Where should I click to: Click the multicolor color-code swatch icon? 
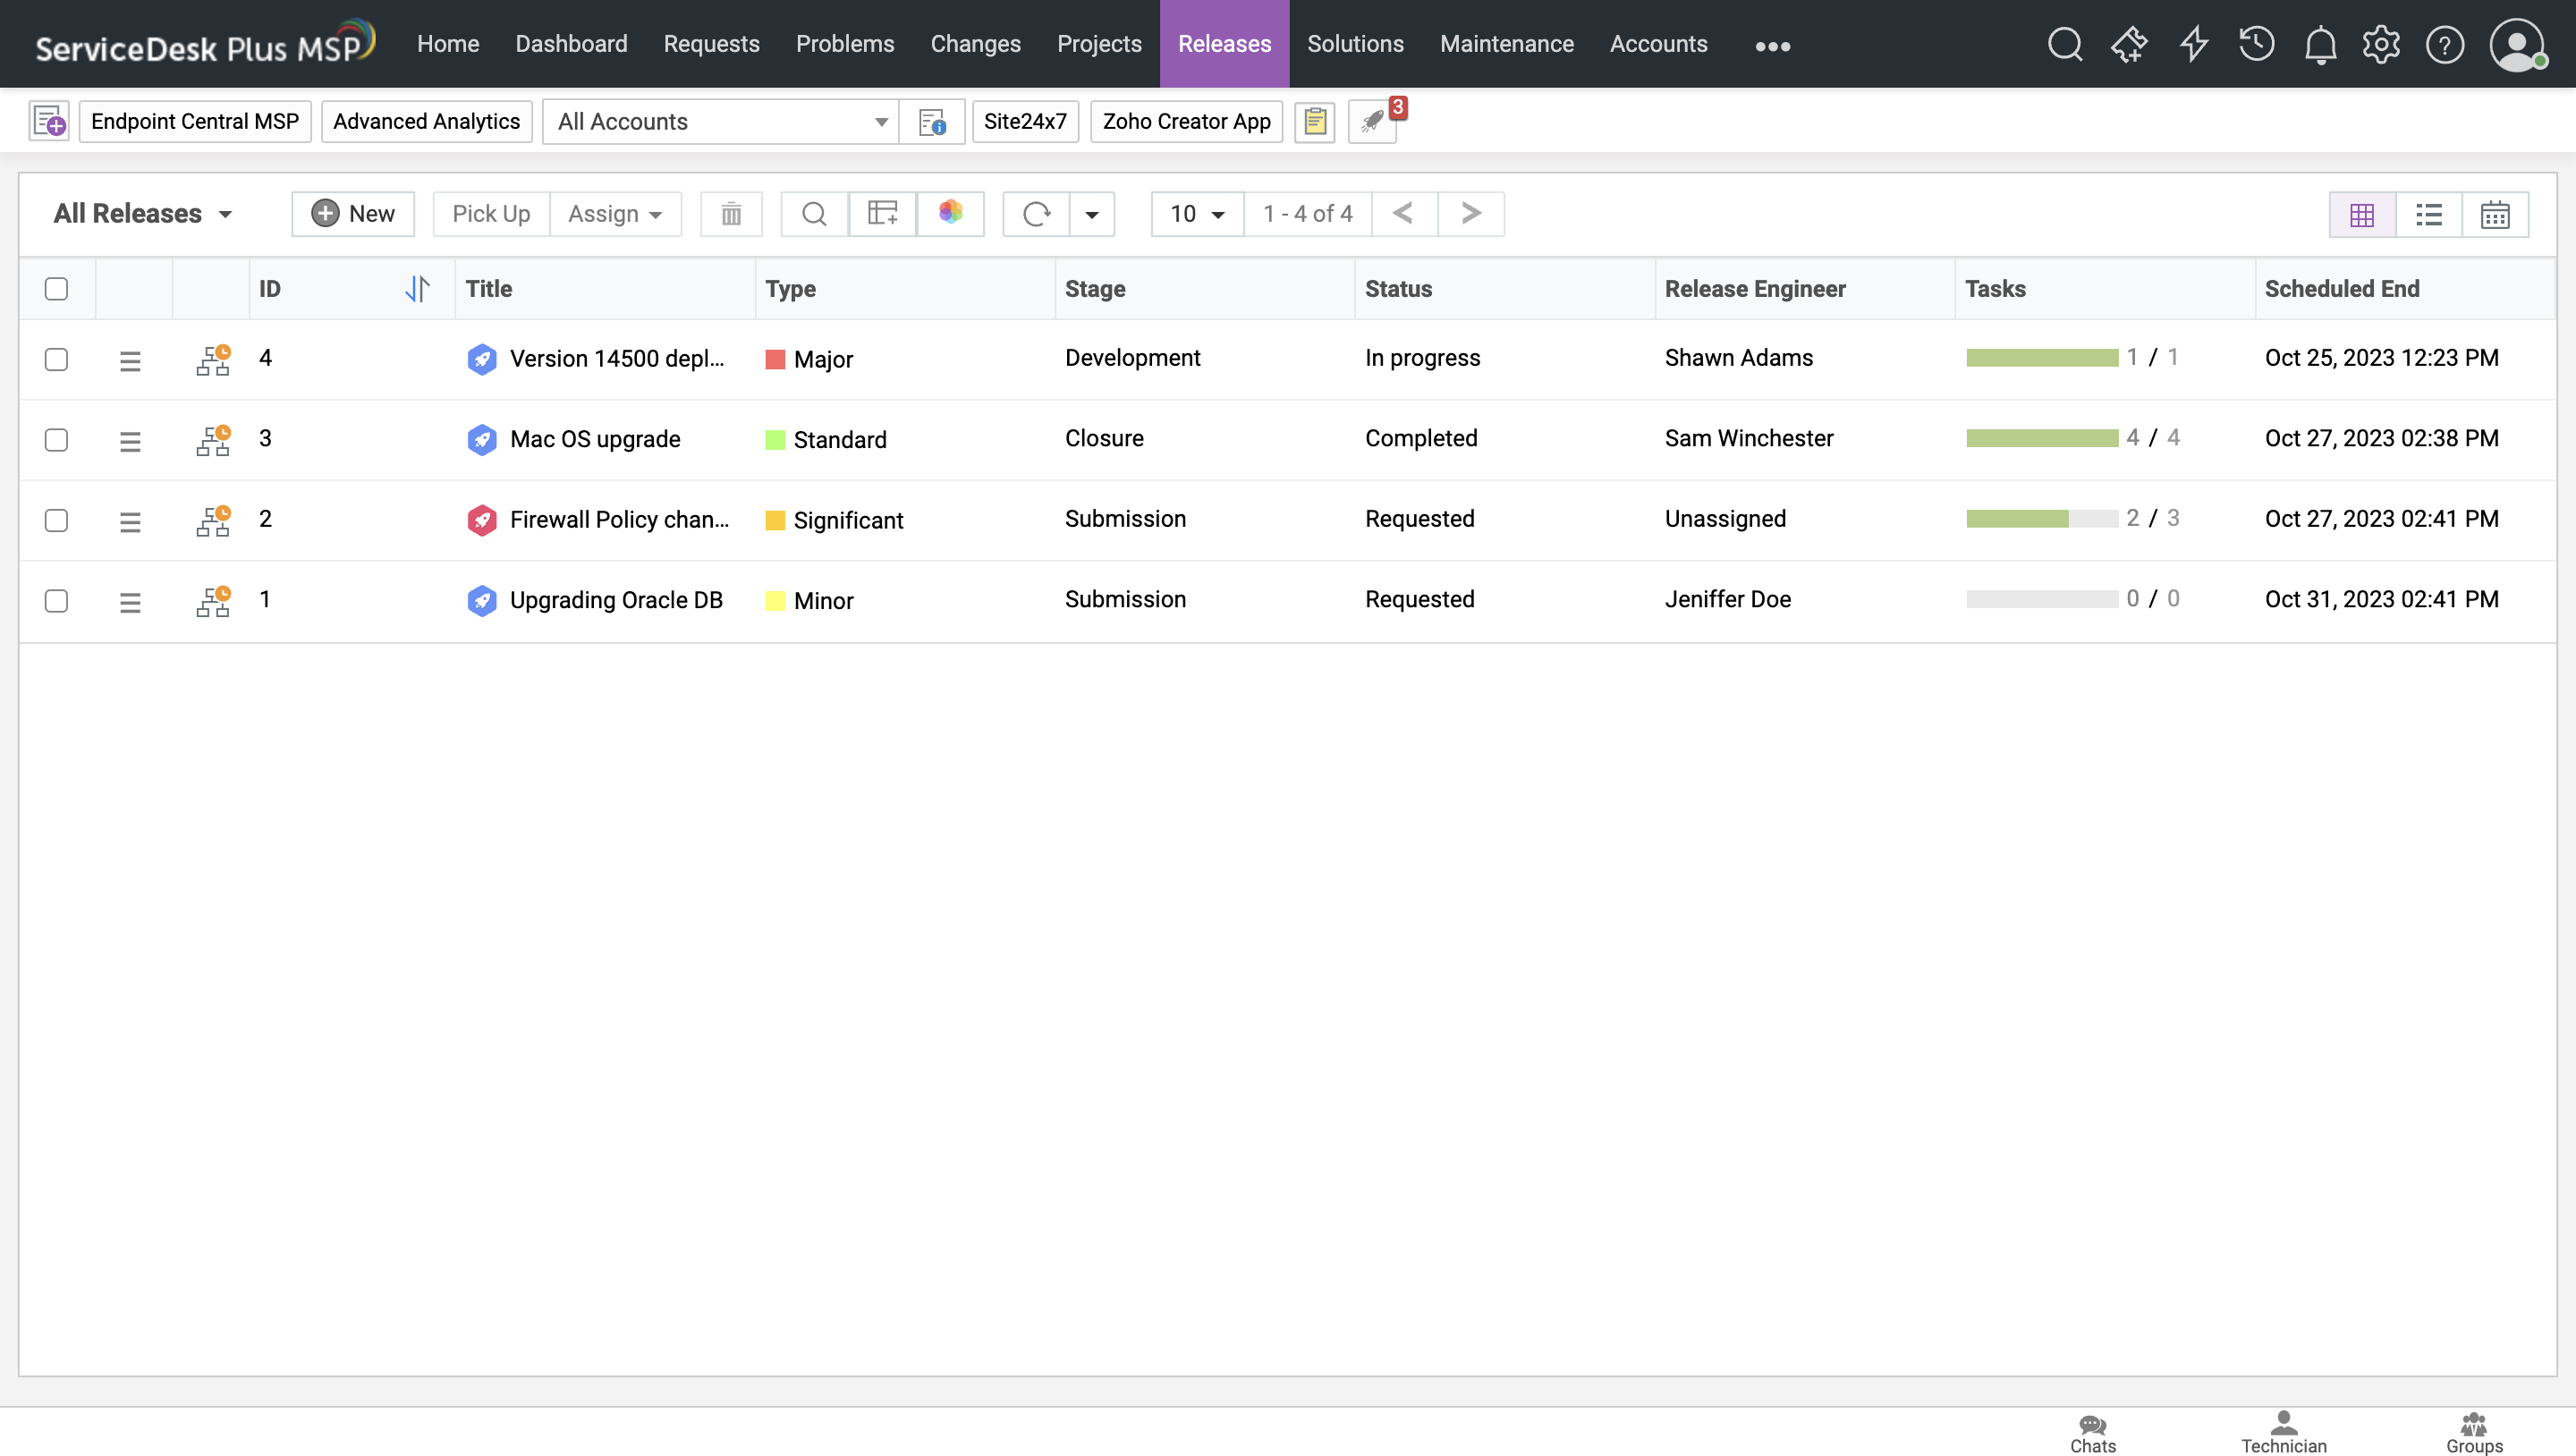950,213
